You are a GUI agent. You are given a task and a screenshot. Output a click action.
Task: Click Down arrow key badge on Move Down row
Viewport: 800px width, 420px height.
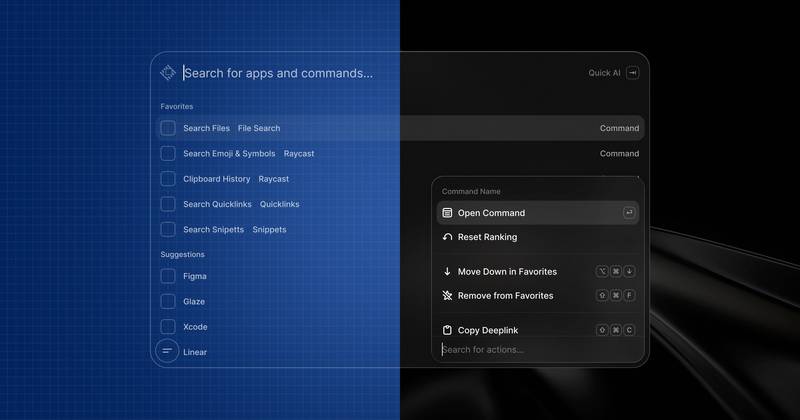pyautogui.click(x=629, y=271)
